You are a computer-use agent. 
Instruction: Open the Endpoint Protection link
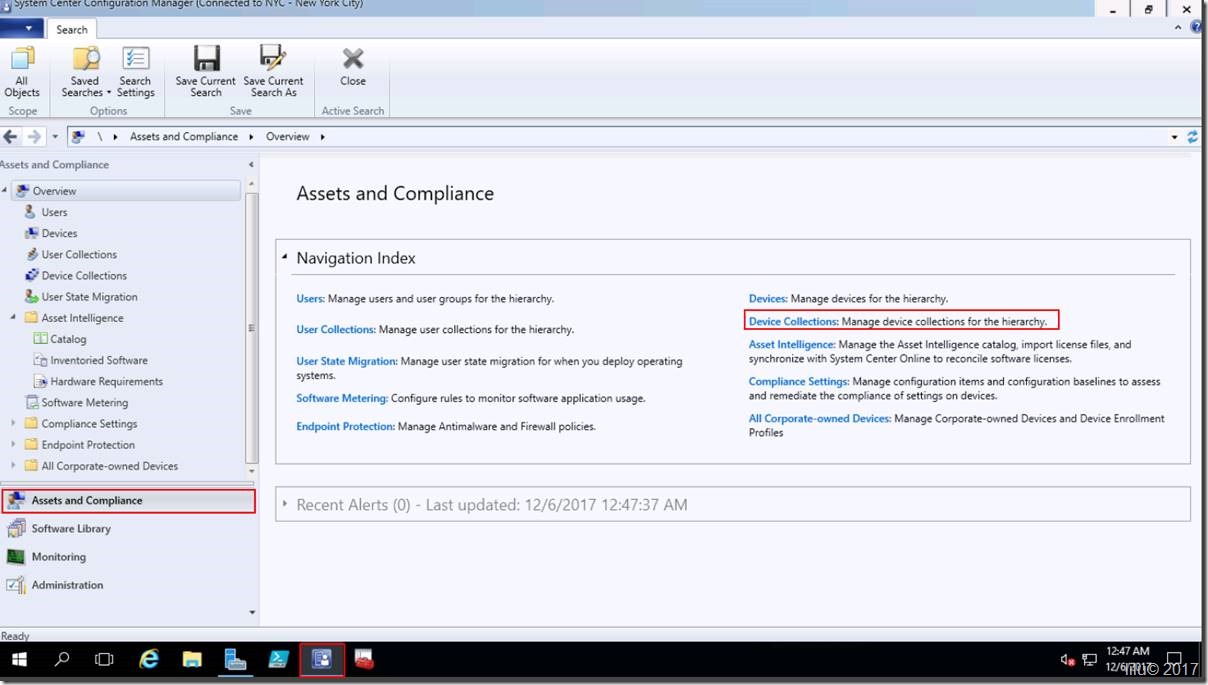pos(346,426)
